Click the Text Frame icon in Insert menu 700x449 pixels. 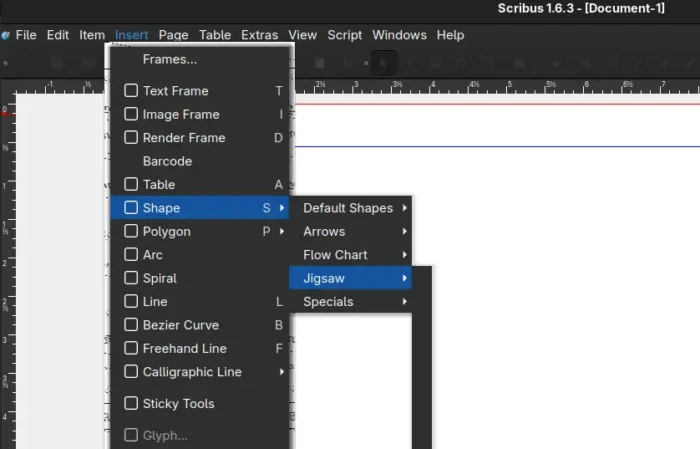click(131, 91)
